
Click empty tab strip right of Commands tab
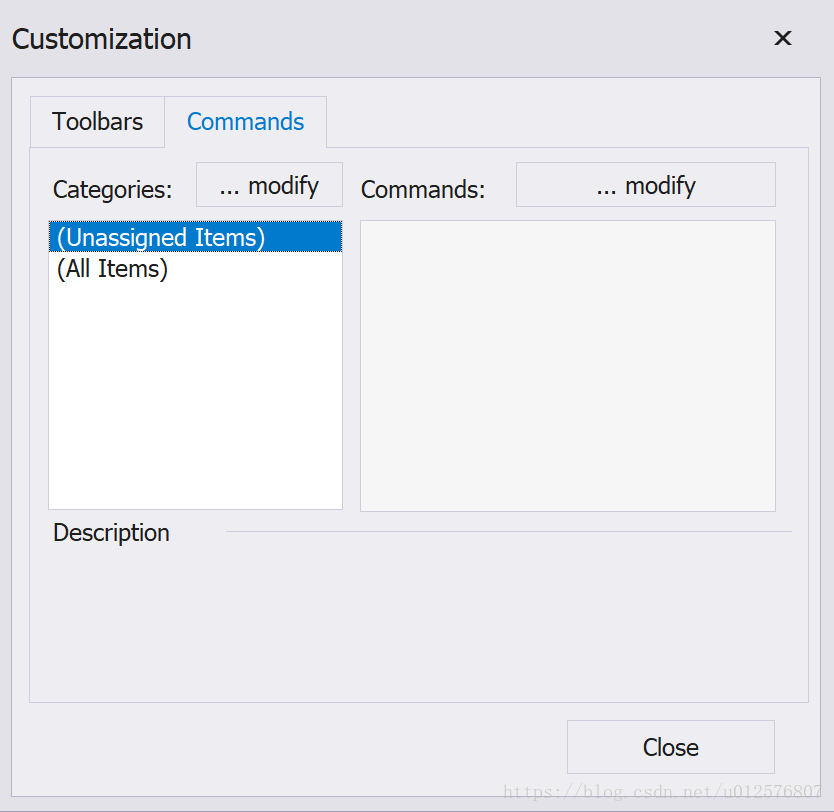(x=568, y=122)
